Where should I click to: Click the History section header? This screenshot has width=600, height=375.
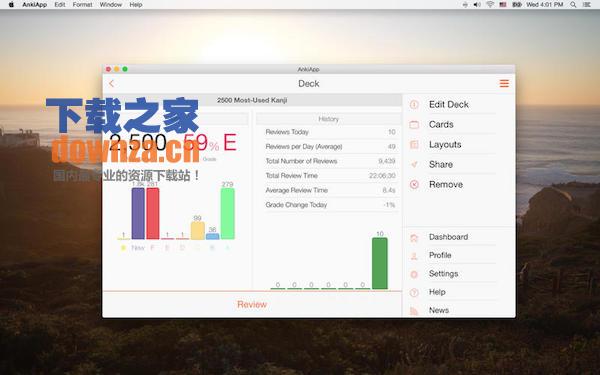pos(328,119)
